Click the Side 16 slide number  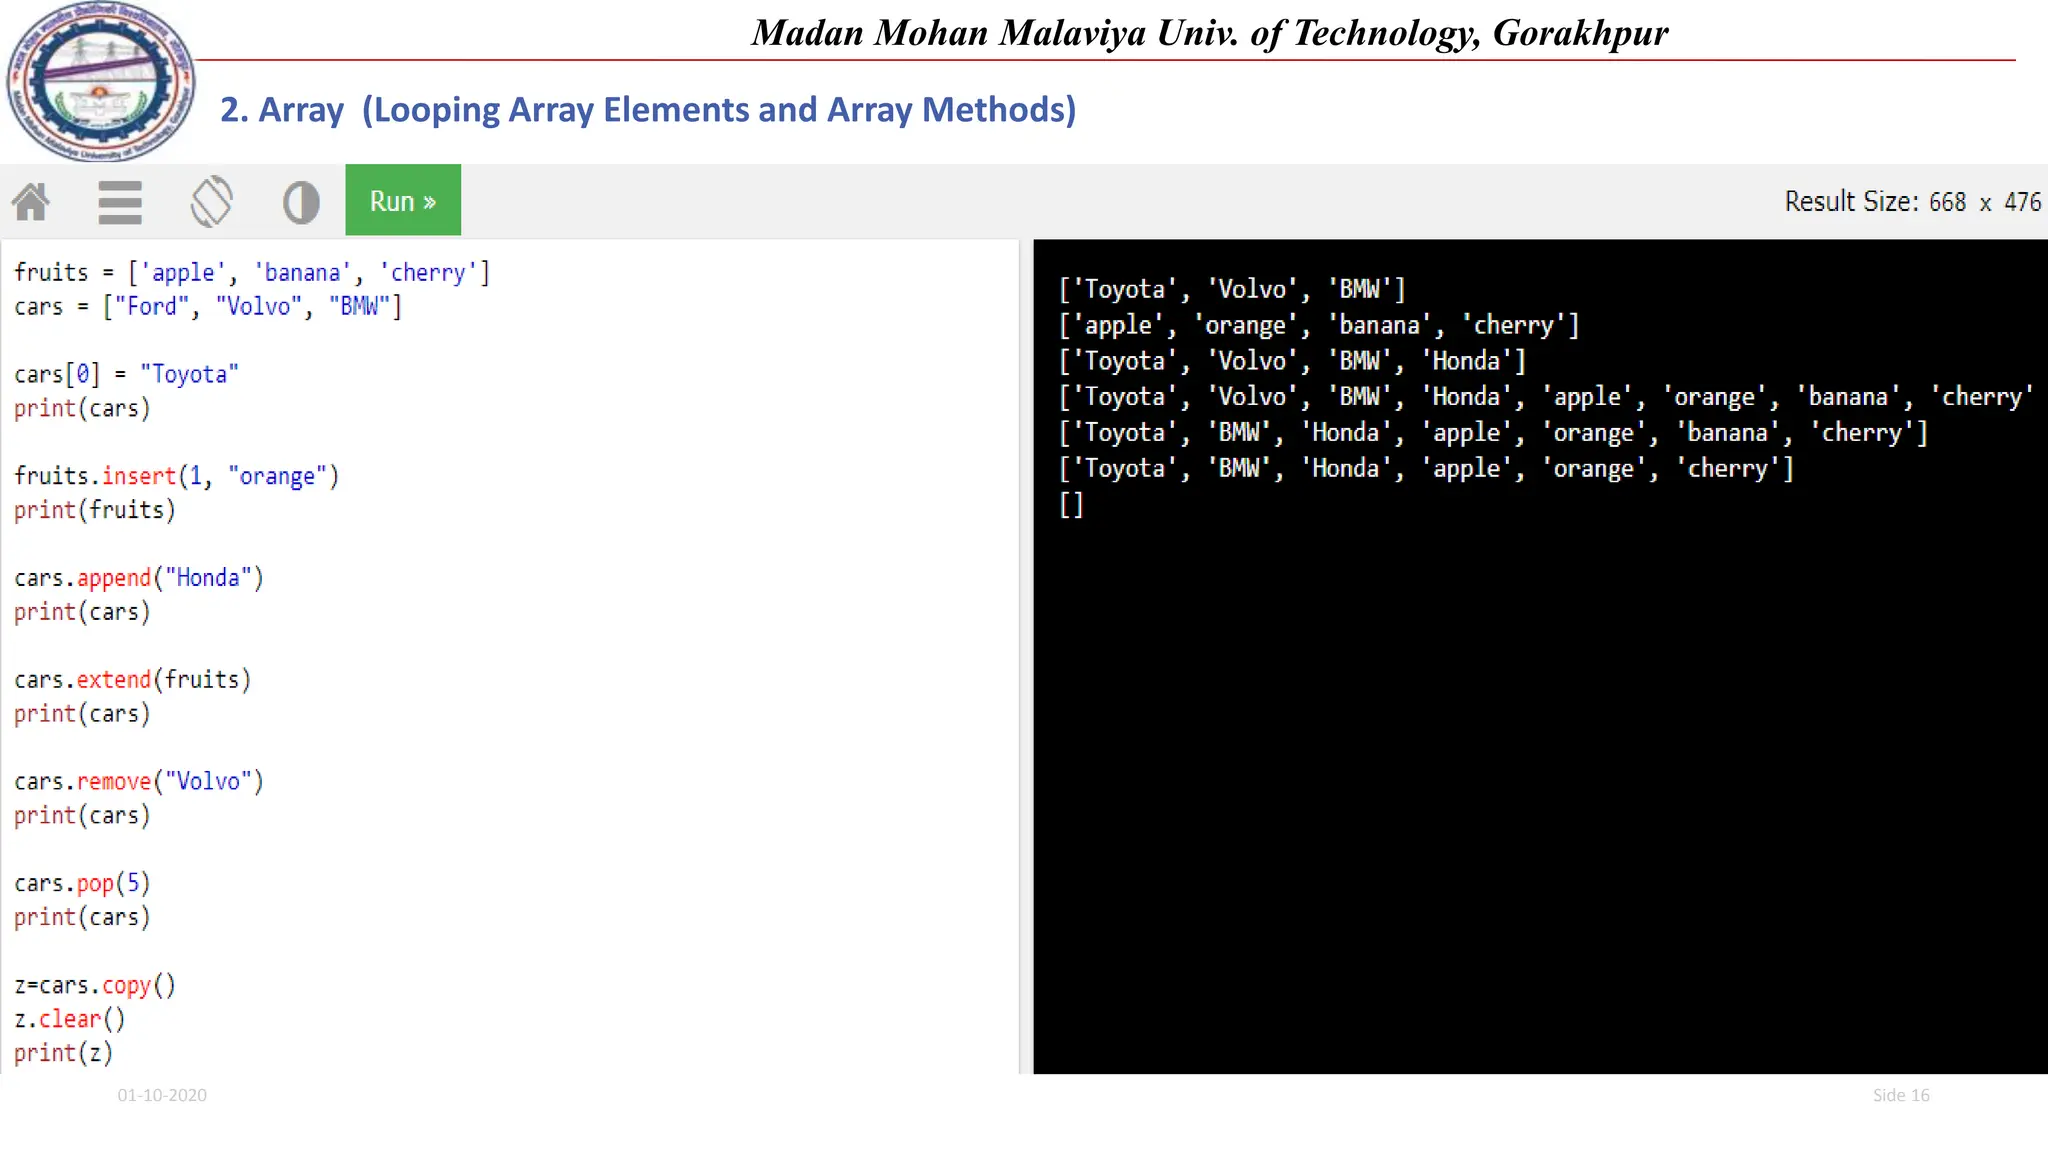pos(1900,1095)
